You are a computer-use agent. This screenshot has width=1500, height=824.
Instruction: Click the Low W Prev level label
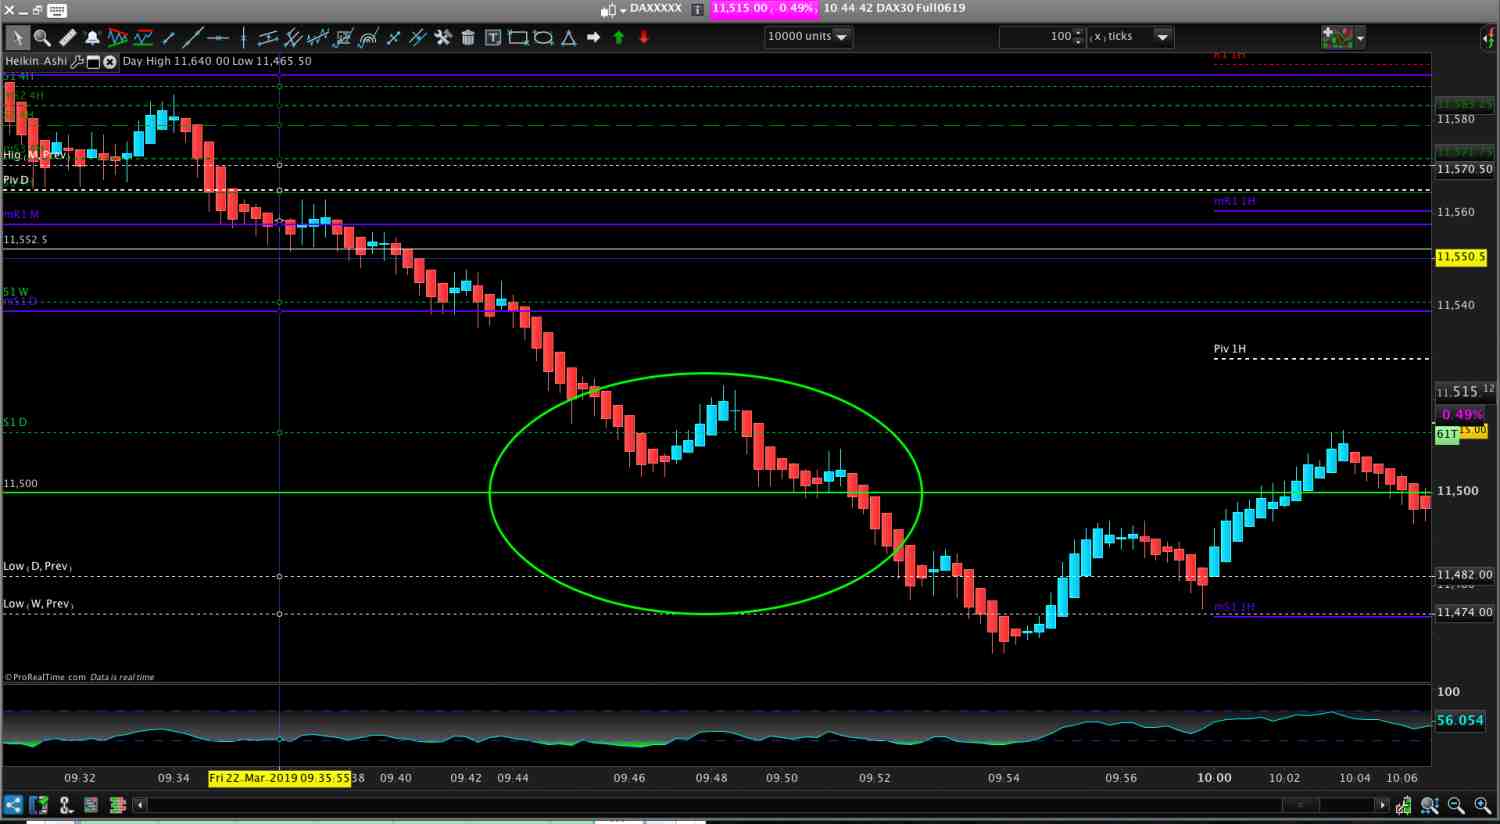(x=38, y=604)
